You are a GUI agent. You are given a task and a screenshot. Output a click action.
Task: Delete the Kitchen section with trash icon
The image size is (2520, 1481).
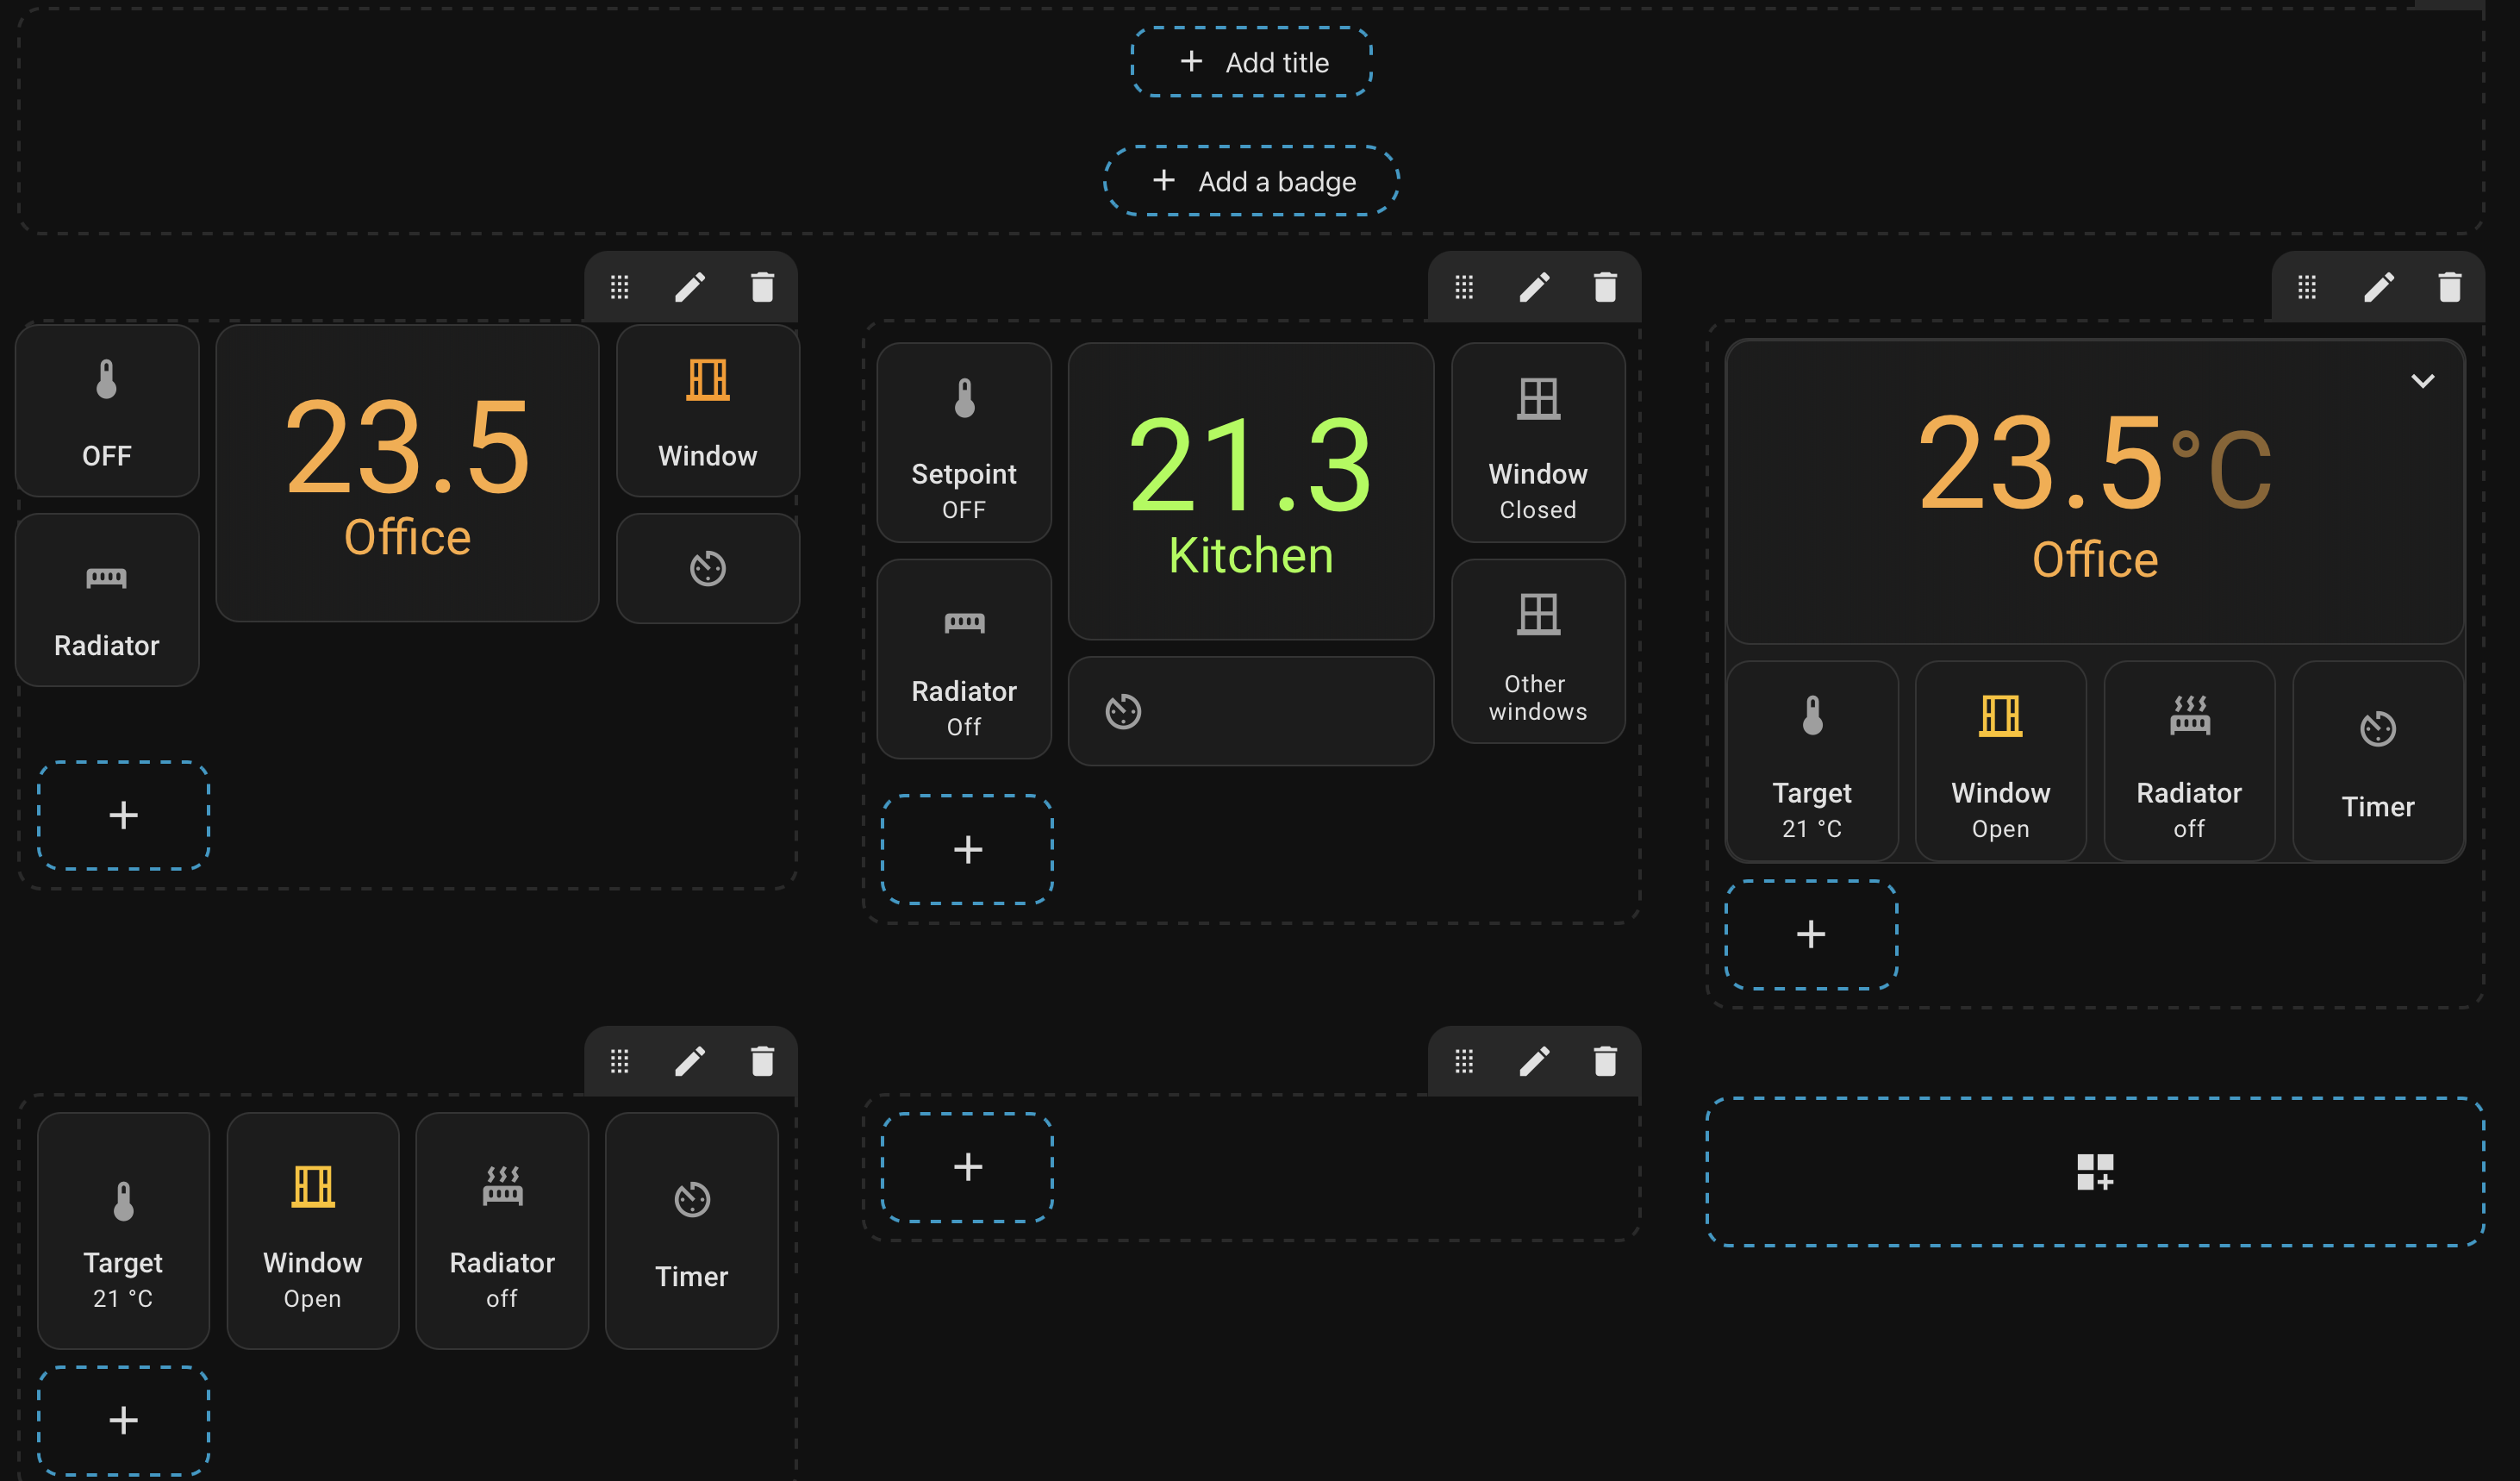[x=1605, y=288]
